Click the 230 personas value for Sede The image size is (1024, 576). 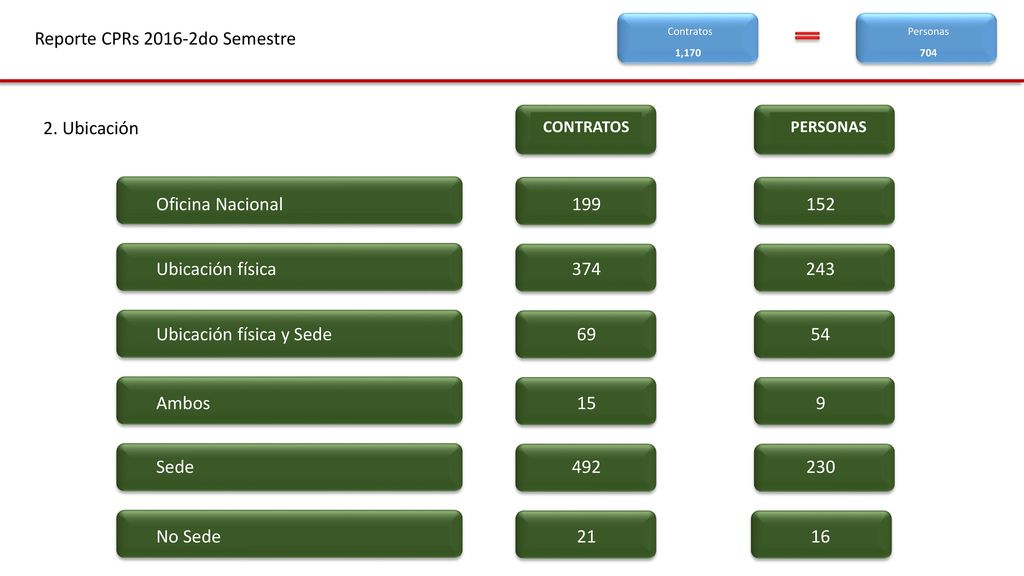[824, 468]
